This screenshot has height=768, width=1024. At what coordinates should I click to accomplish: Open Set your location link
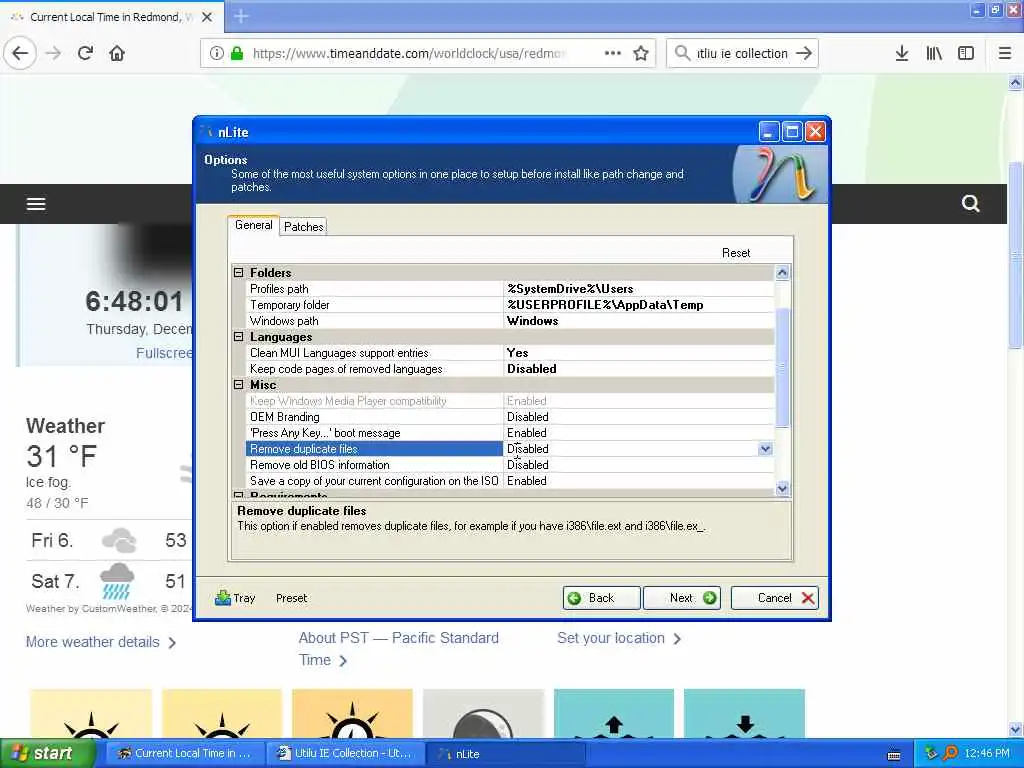618,638
